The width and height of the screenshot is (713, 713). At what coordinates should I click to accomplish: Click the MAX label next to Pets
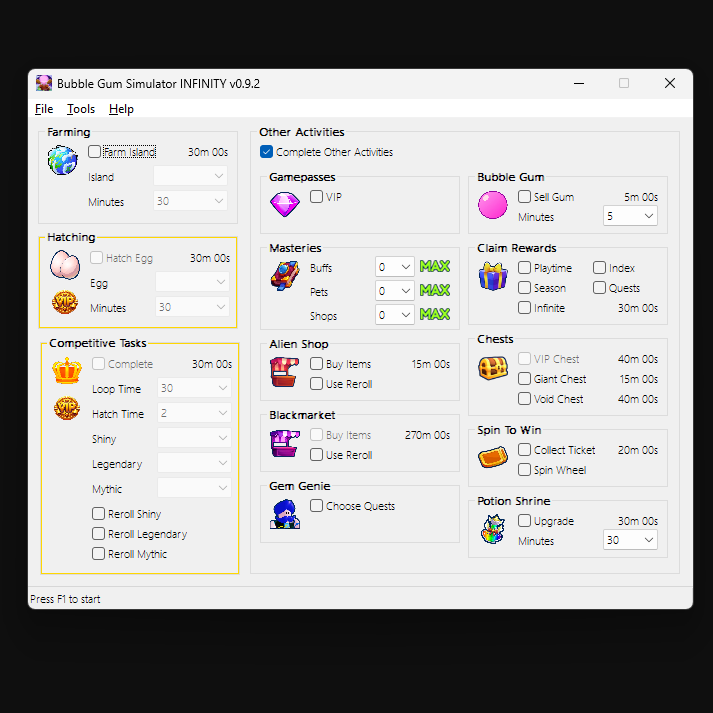[435, 290]
